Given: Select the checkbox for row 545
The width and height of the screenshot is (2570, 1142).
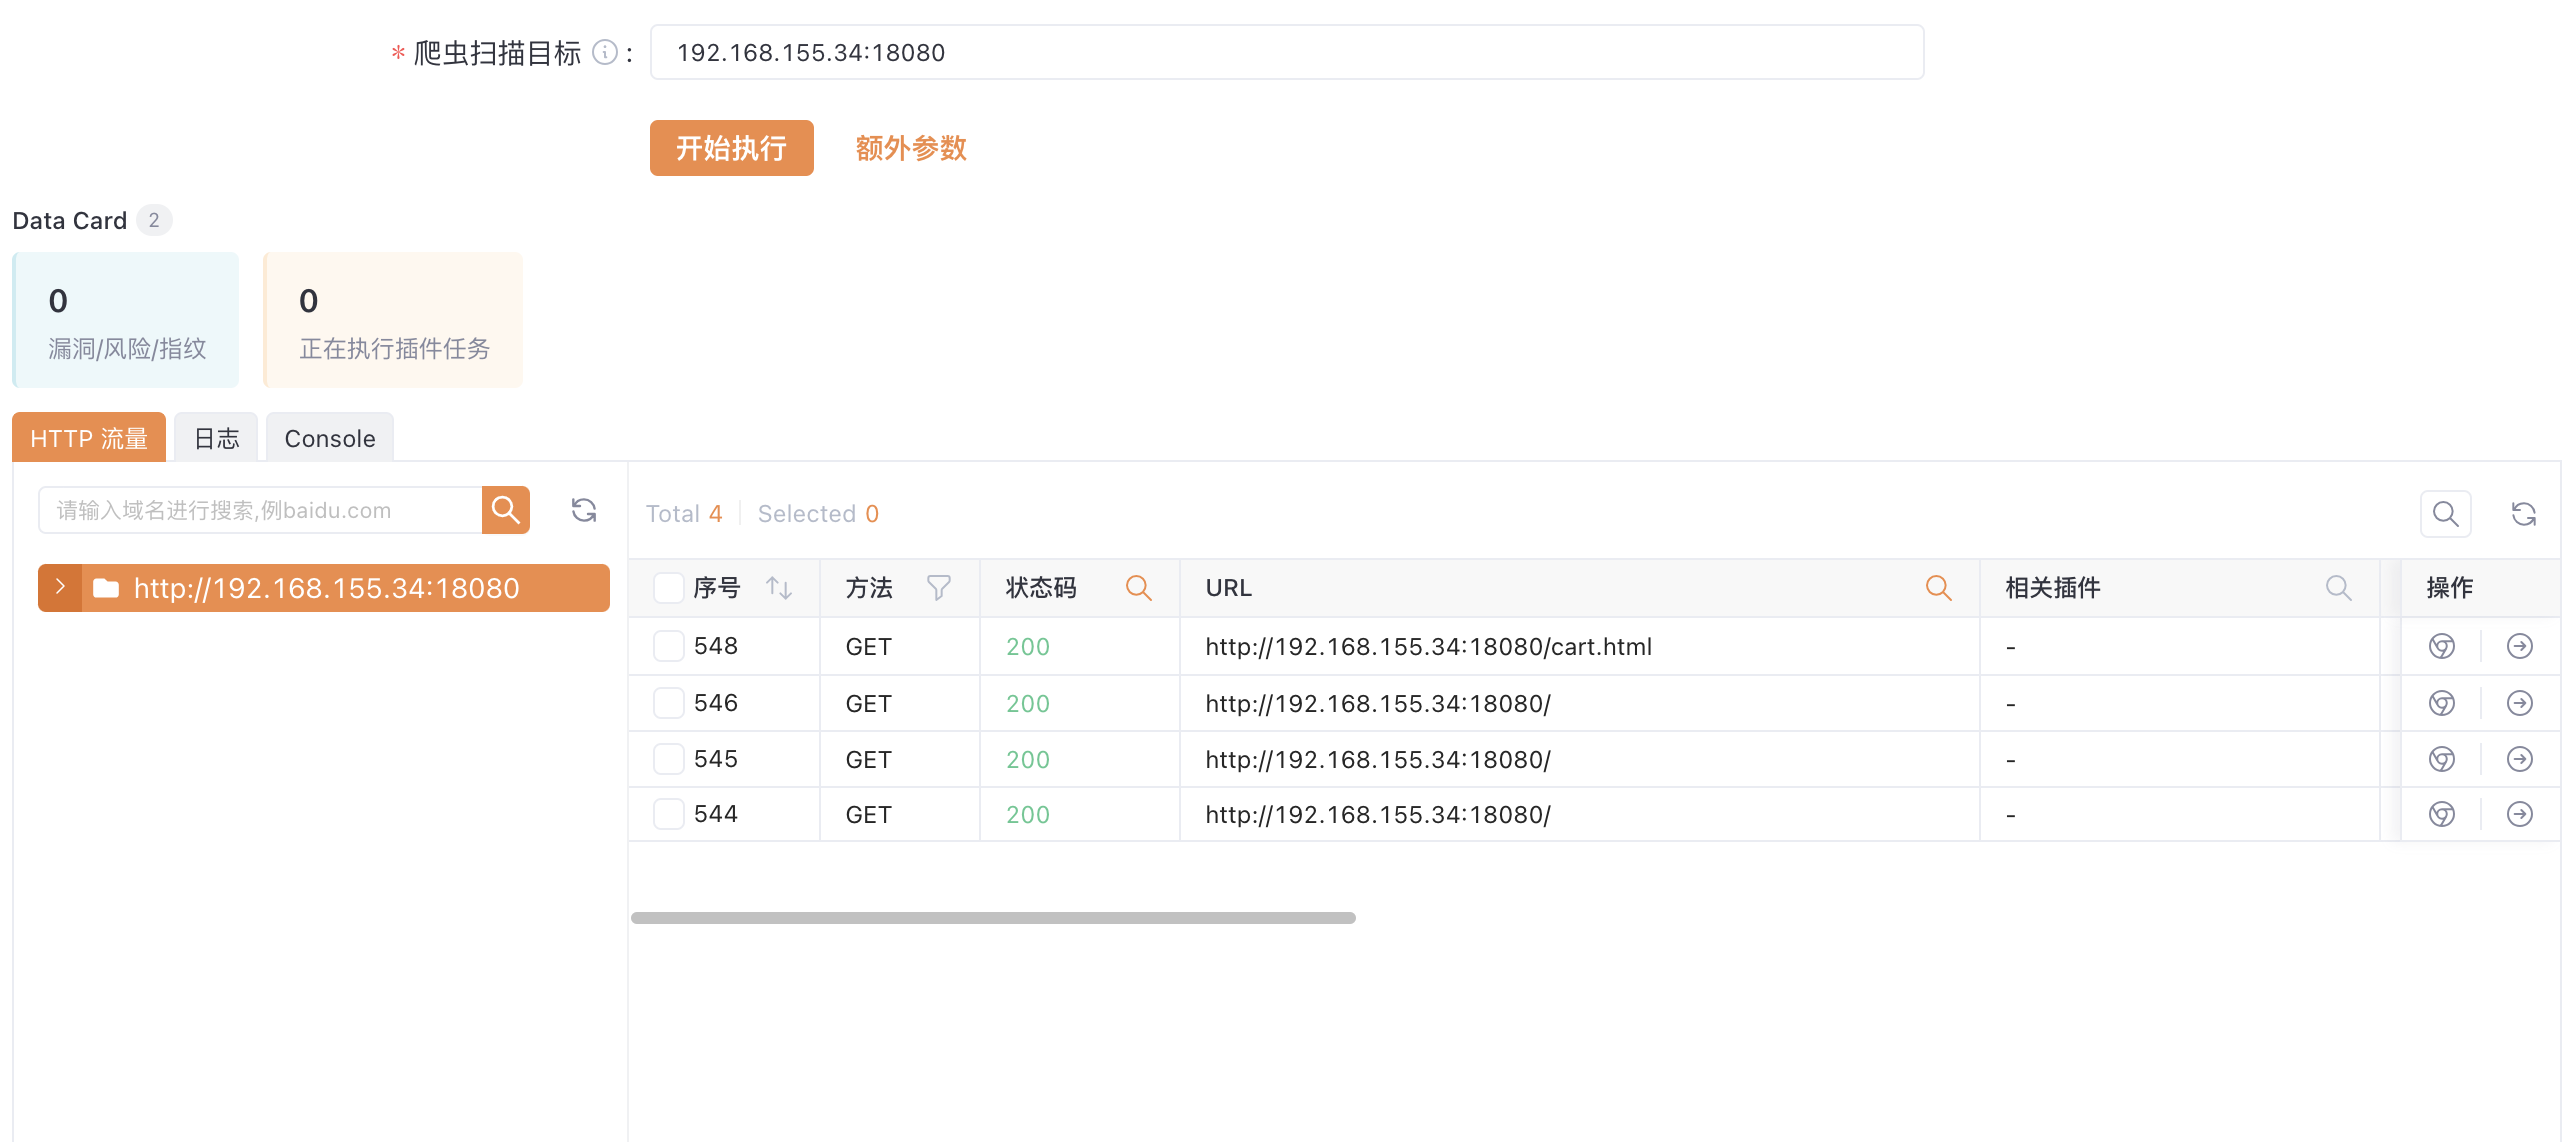Looking at the screenshot, I should pyautogui.click(x=668, y=759).
